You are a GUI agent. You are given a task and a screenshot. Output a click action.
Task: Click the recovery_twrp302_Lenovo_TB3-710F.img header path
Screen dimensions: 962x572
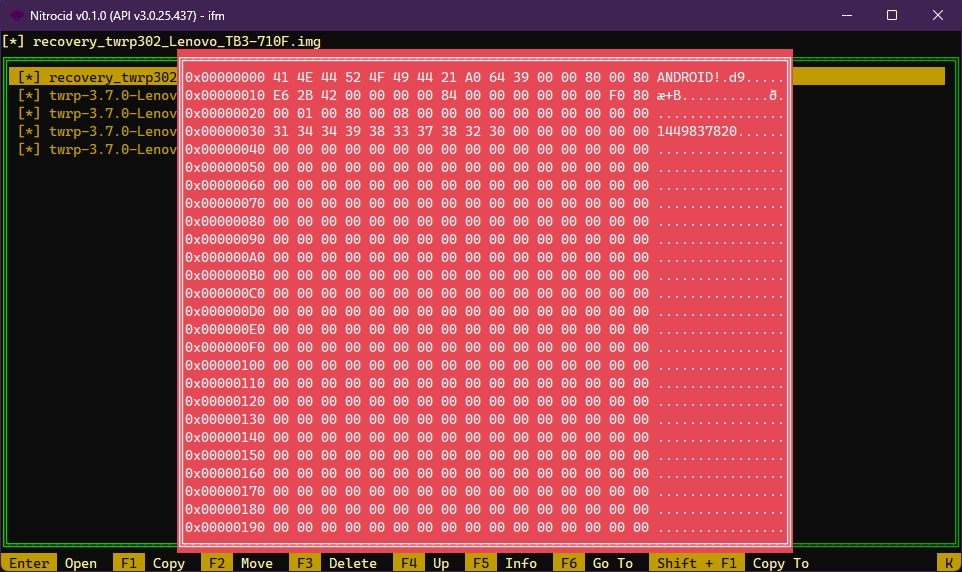(x=176, y=41)
